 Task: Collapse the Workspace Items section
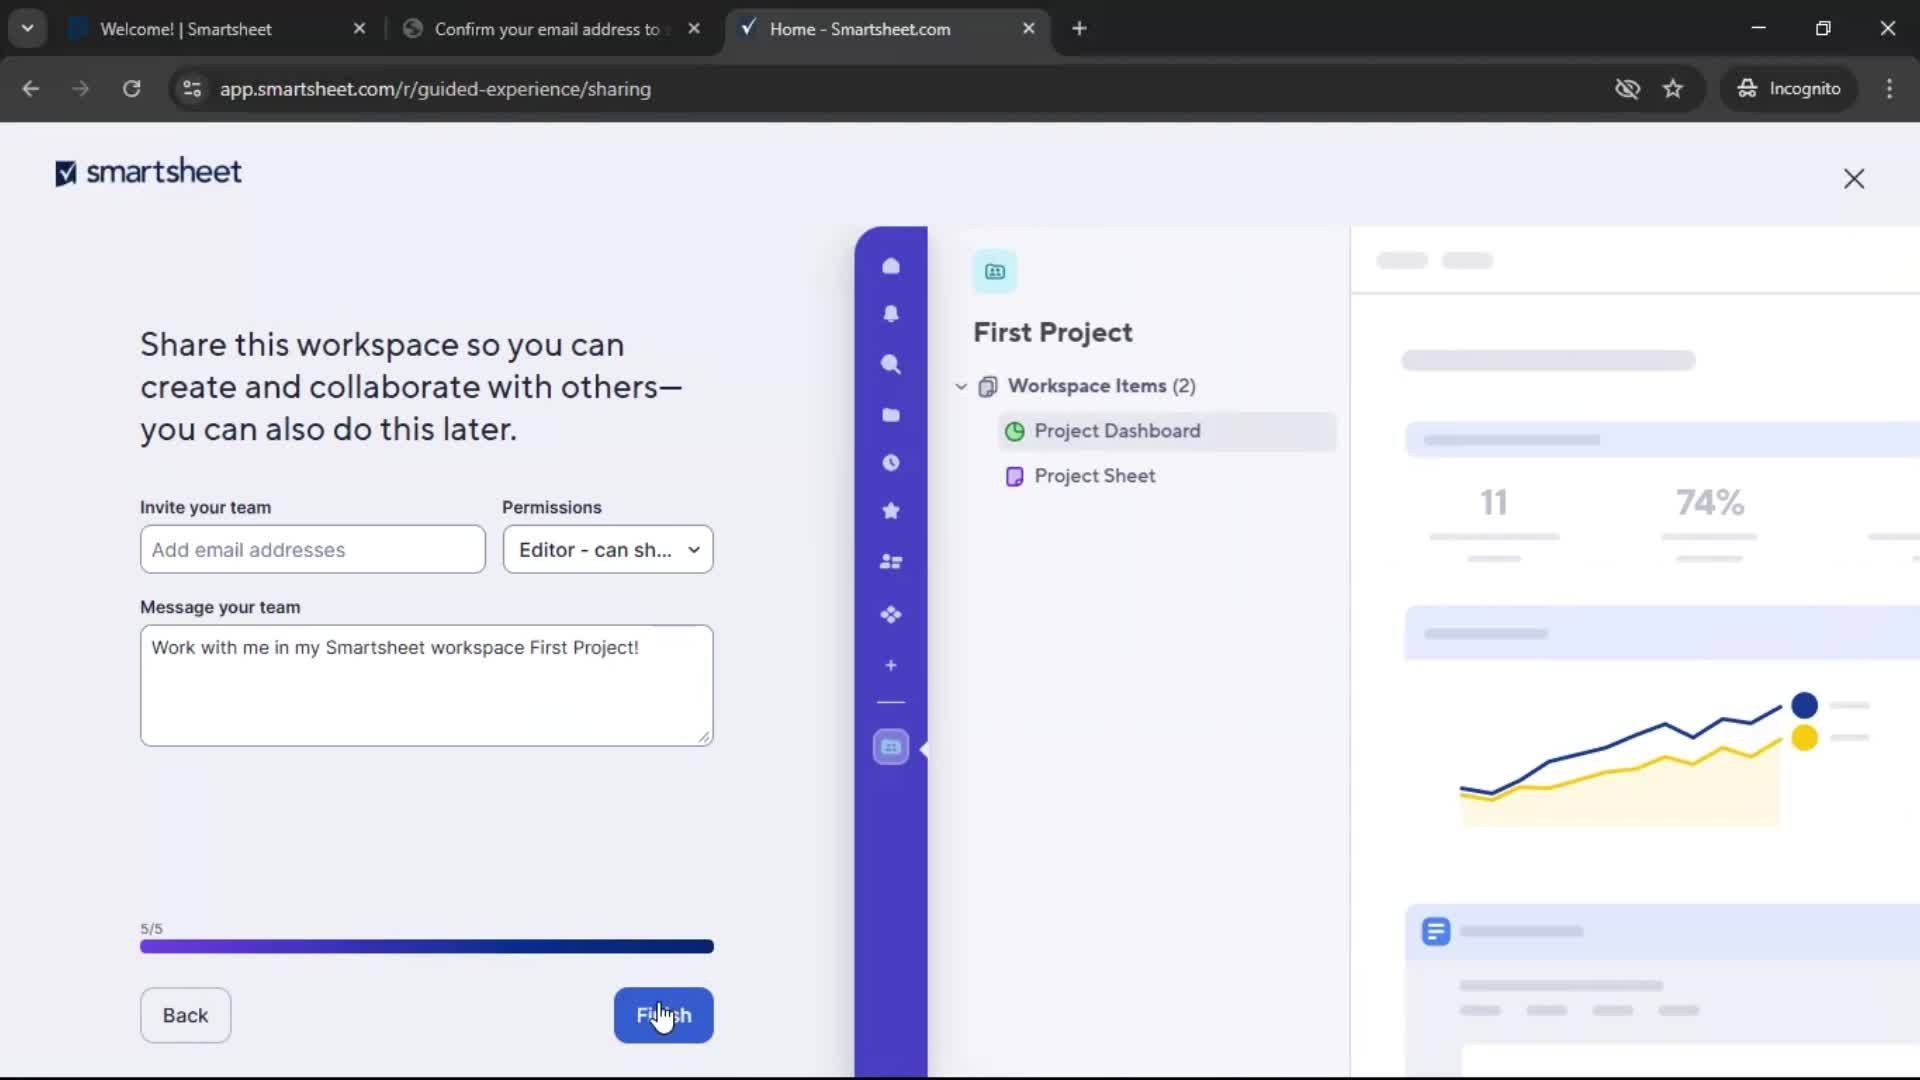pyautogui.click(x=960, y=386)
